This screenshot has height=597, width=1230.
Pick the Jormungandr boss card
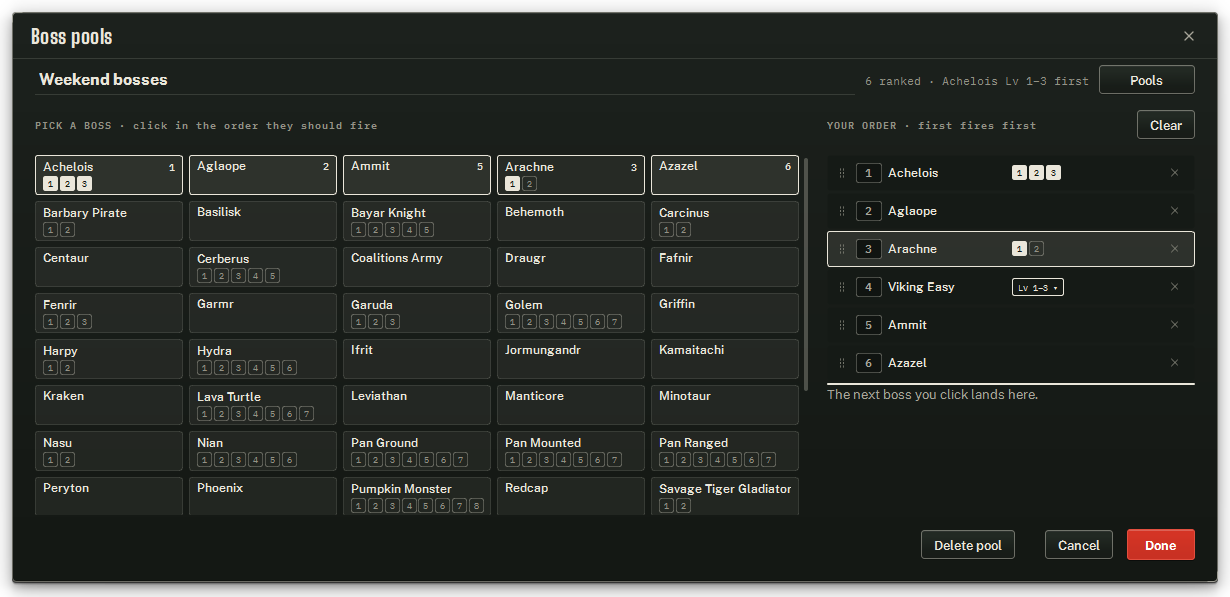571,359
